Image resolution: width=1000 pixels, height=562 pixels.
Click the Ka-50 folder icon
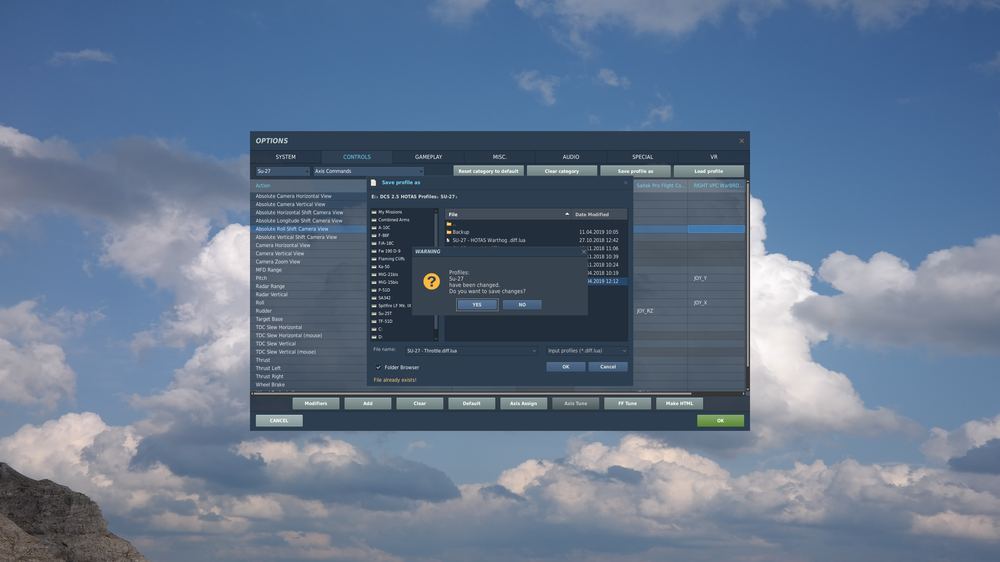[x=374, y=267]
